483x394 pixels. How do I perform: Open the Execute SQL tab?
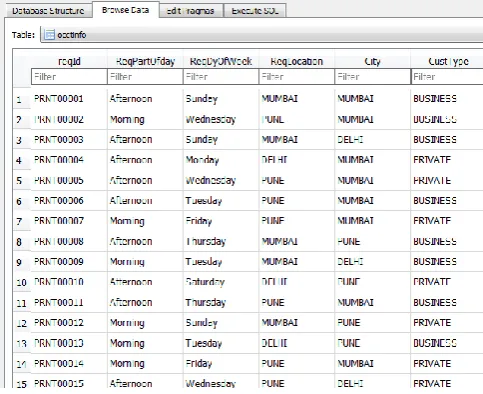pyautogui.click(x=255, y=11)
